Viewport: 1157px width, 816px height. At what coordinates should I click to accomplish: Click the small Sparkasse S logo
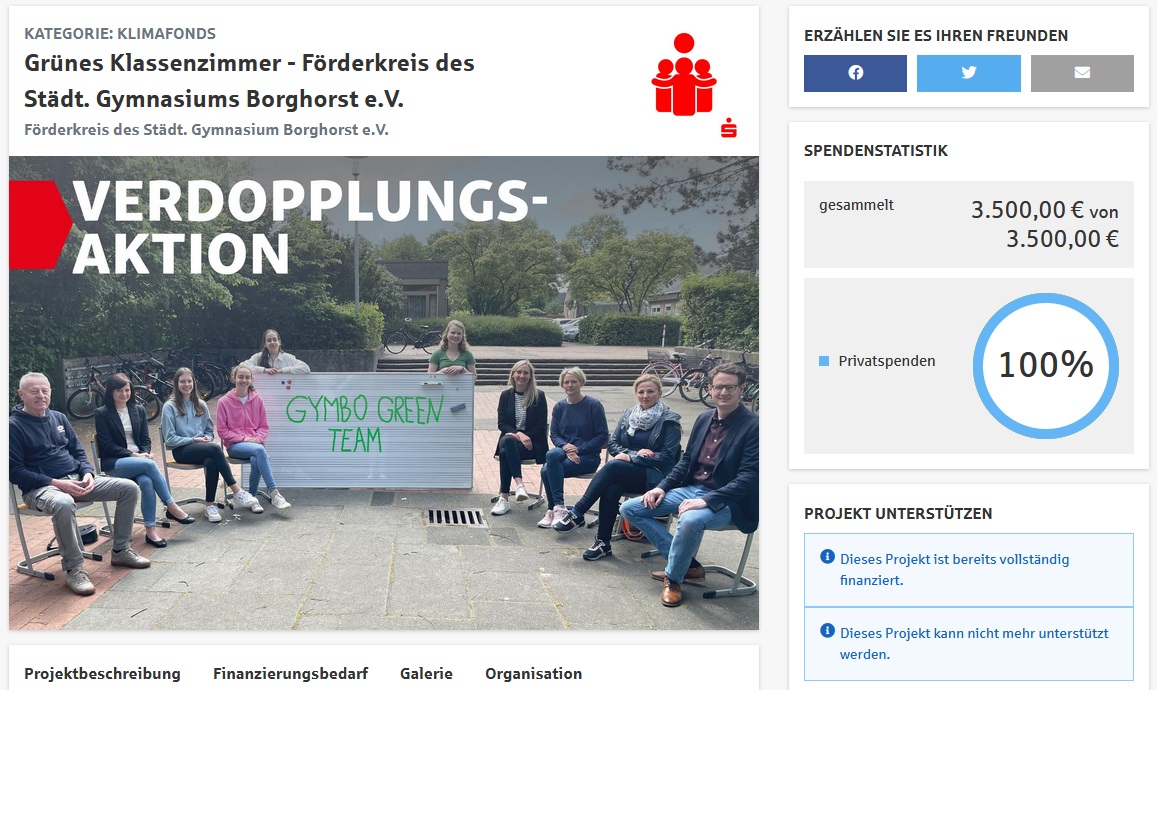click(729, 128)
